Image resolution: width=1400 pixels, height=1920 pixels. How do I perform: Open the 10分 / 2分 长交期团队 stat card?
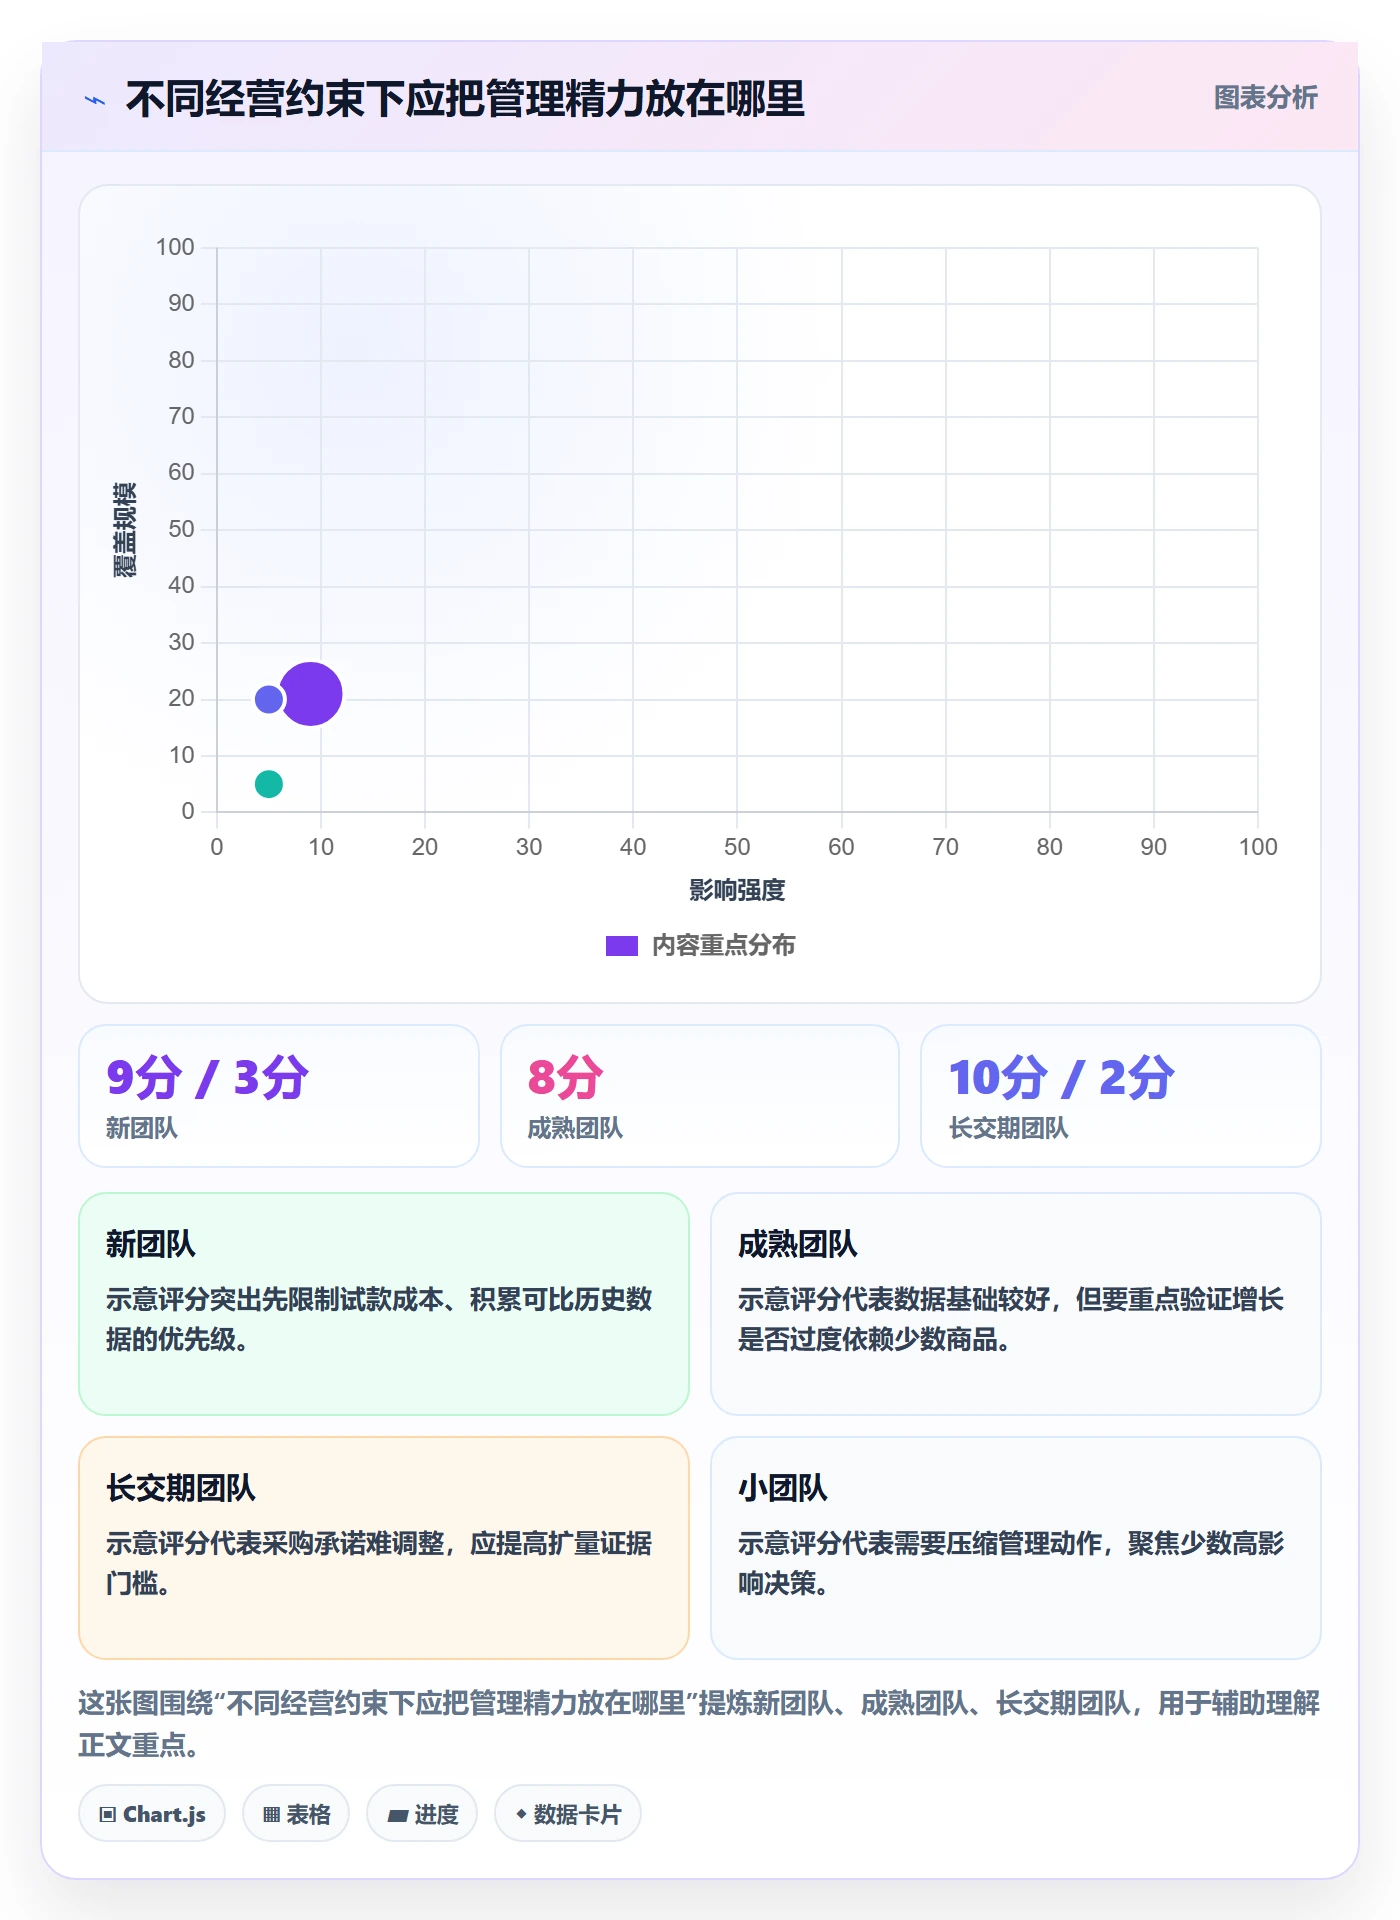coord(1121,1096)
